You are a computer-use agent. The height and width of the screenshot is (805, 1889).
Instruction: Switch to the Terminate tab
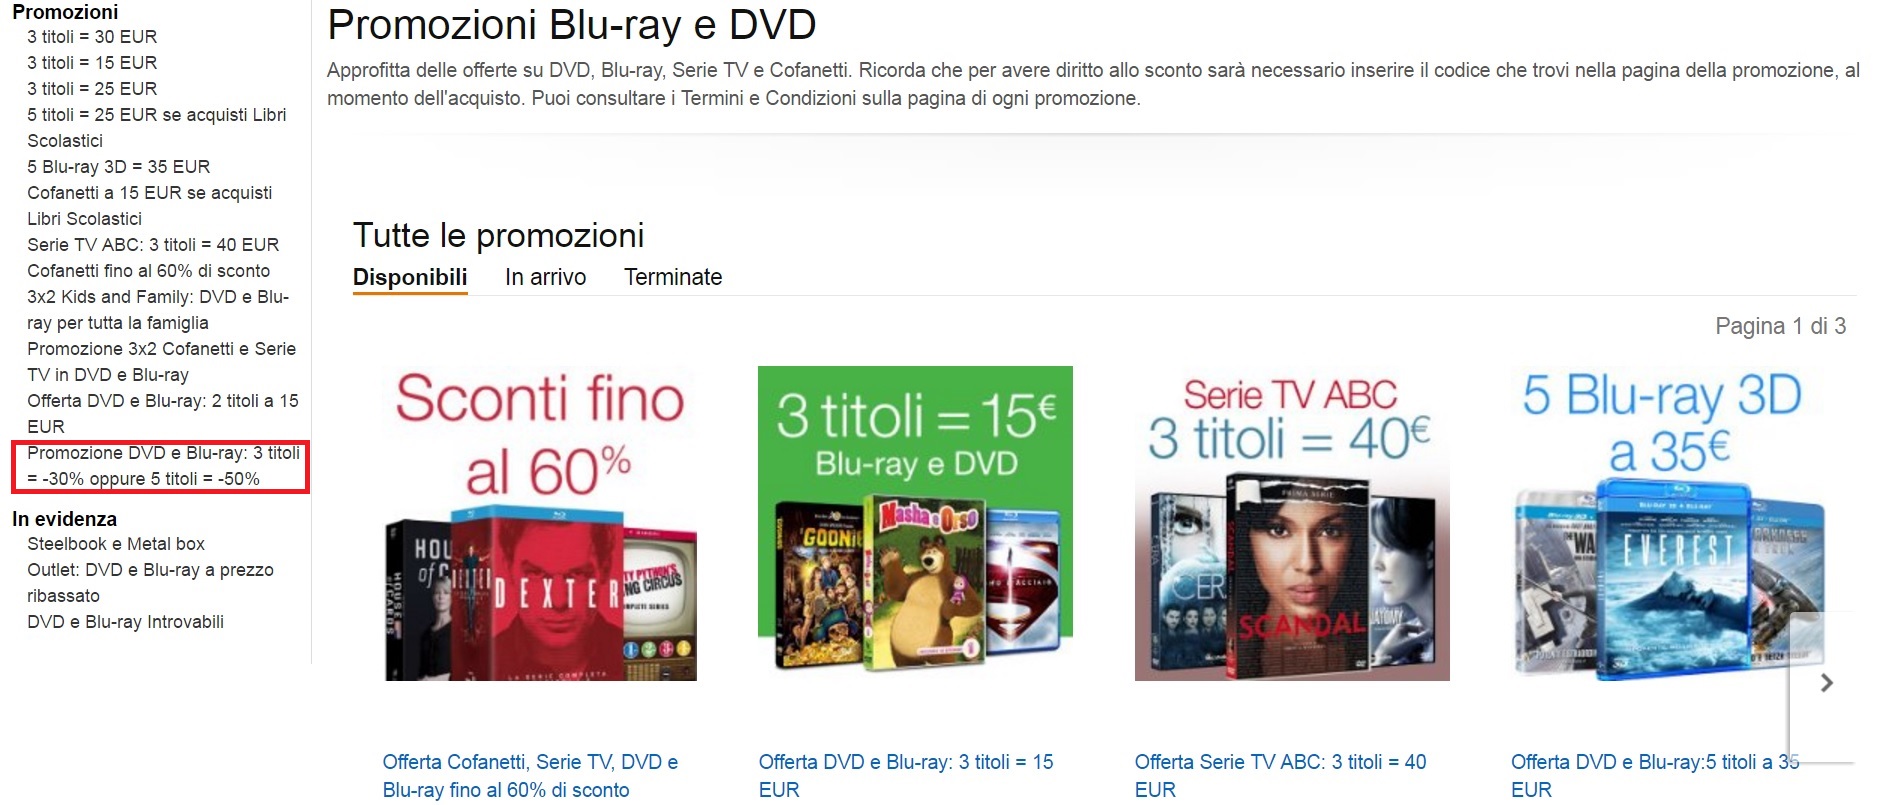pos(673,277)
